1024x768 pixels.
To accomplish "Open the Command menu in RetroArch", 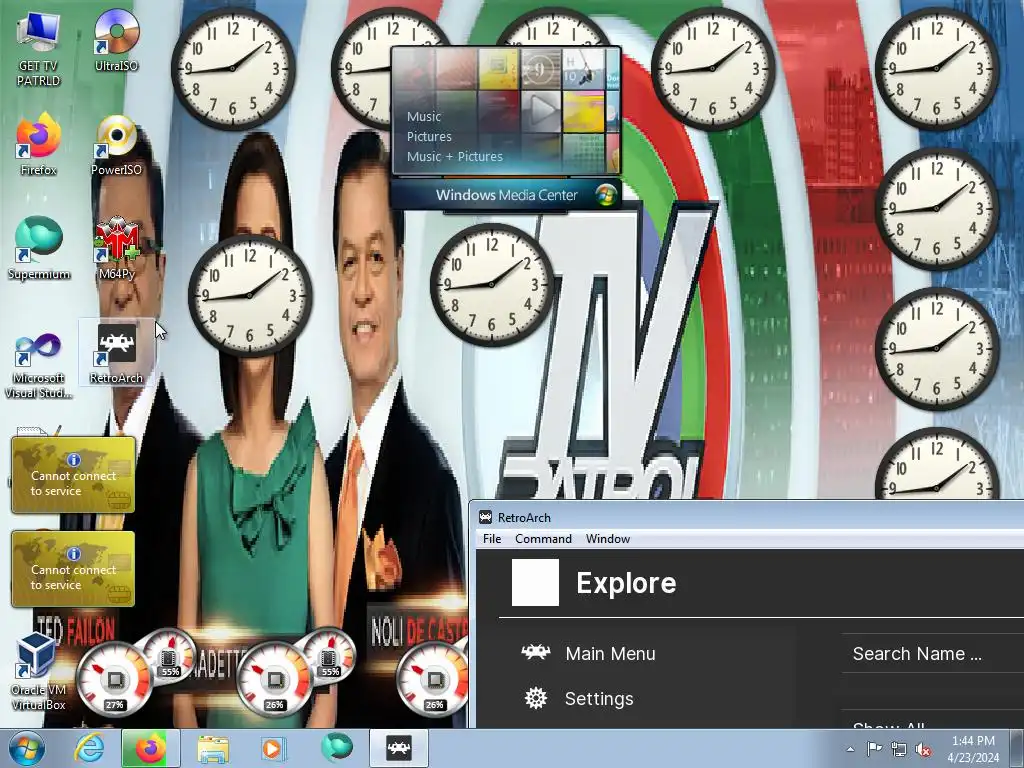I will point(543,539).
